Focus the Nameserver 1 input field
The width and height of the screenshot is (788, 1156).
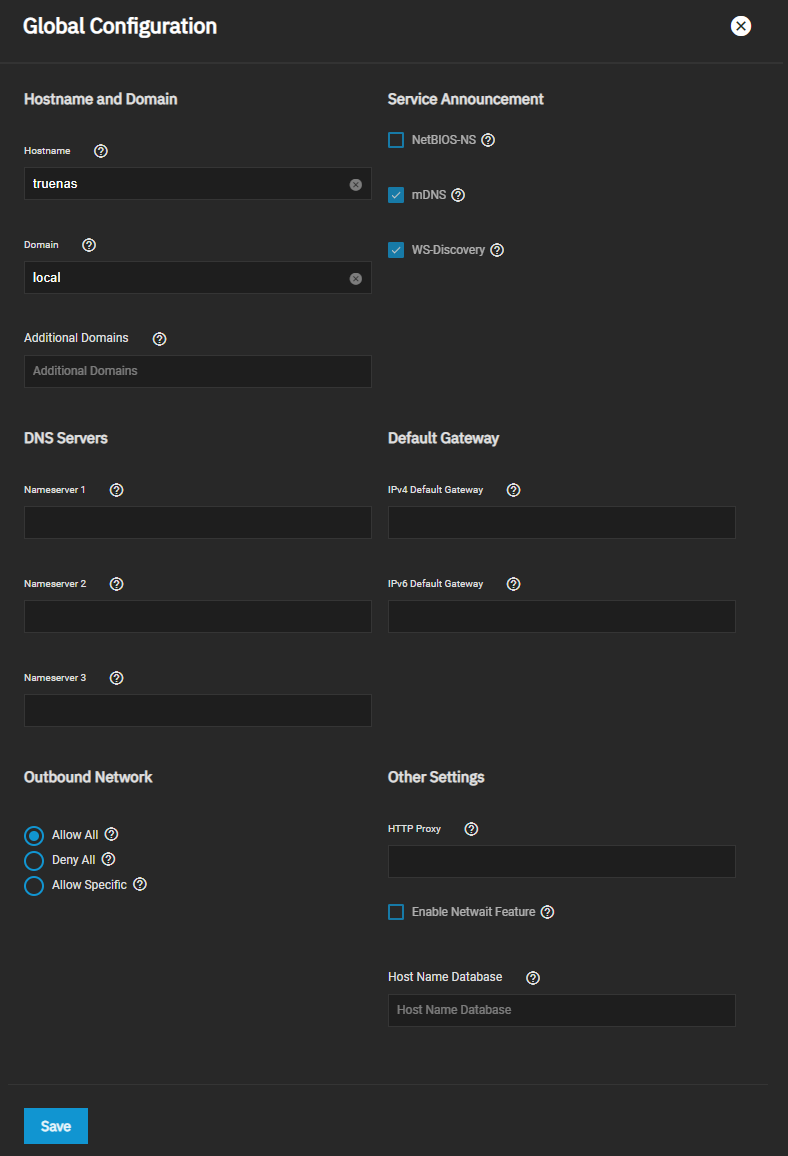coord(198,522)
